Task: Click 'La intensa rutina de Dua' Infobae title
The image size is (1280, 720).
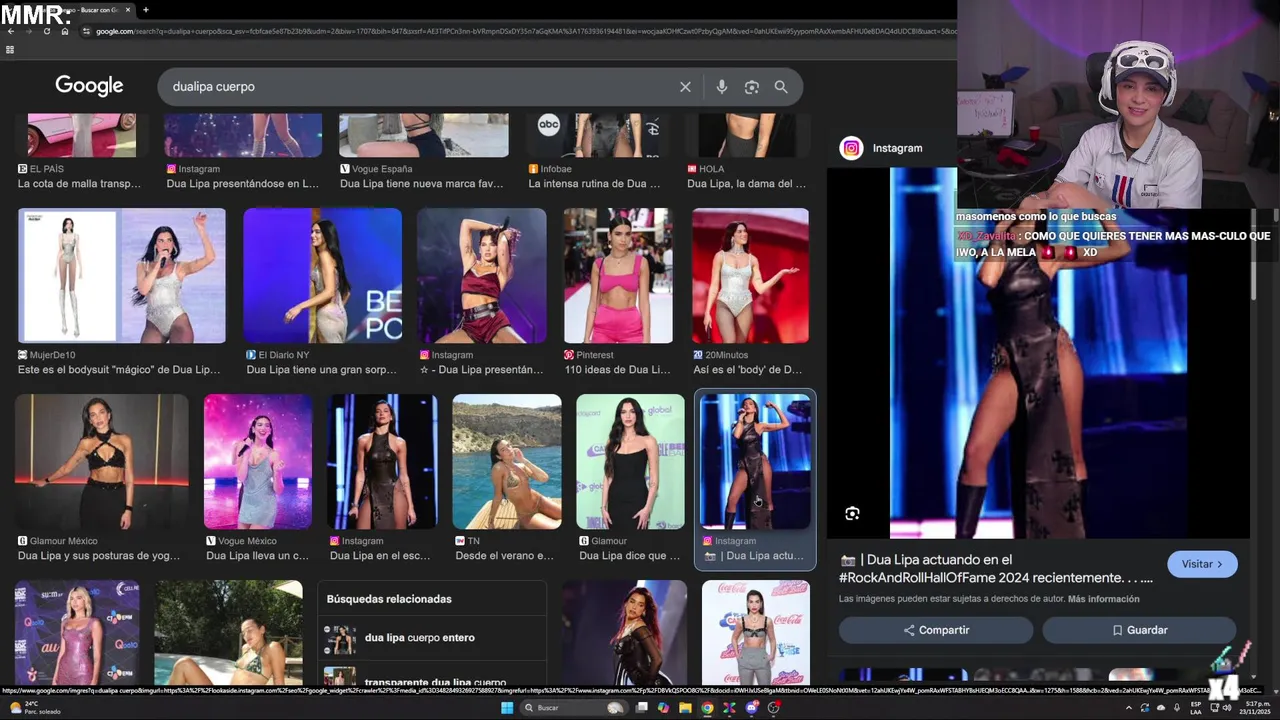Action: tap(594, 184)
